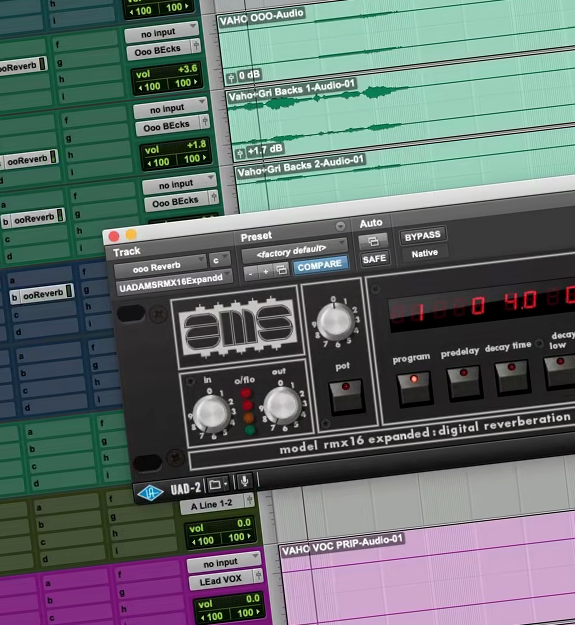The image size is (575, 625).
Task: Click the vol 0.0 field under LEad VOX
Action: pyautogui.click(x=229, y=601)
